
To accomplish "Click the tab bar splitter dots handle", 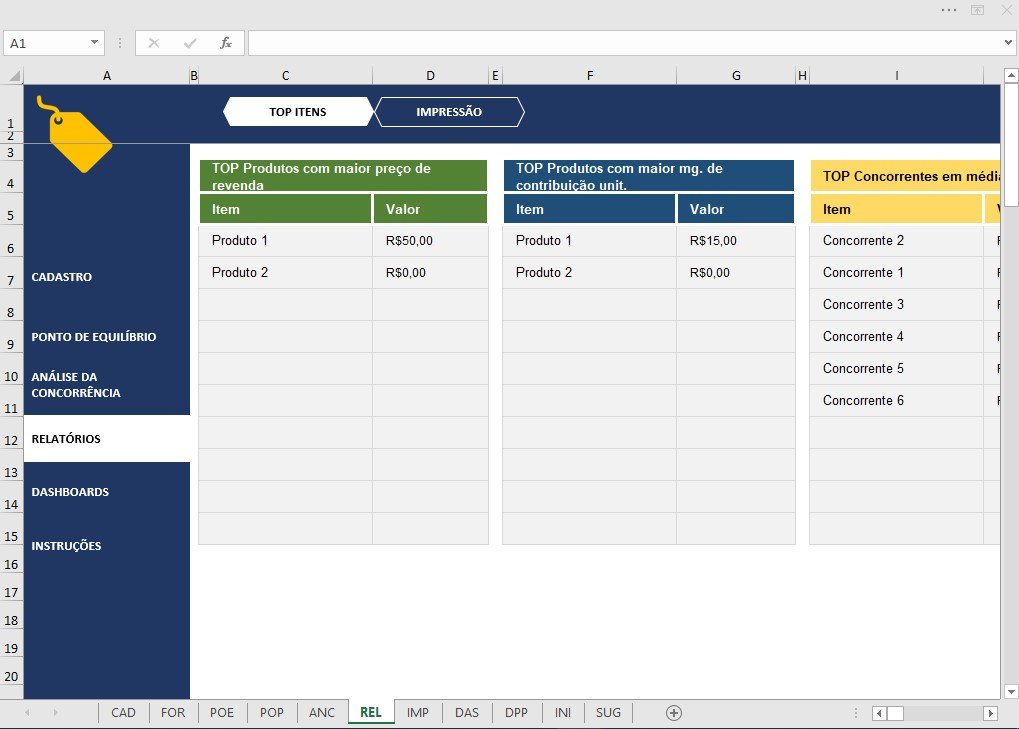I will [856, 713].
